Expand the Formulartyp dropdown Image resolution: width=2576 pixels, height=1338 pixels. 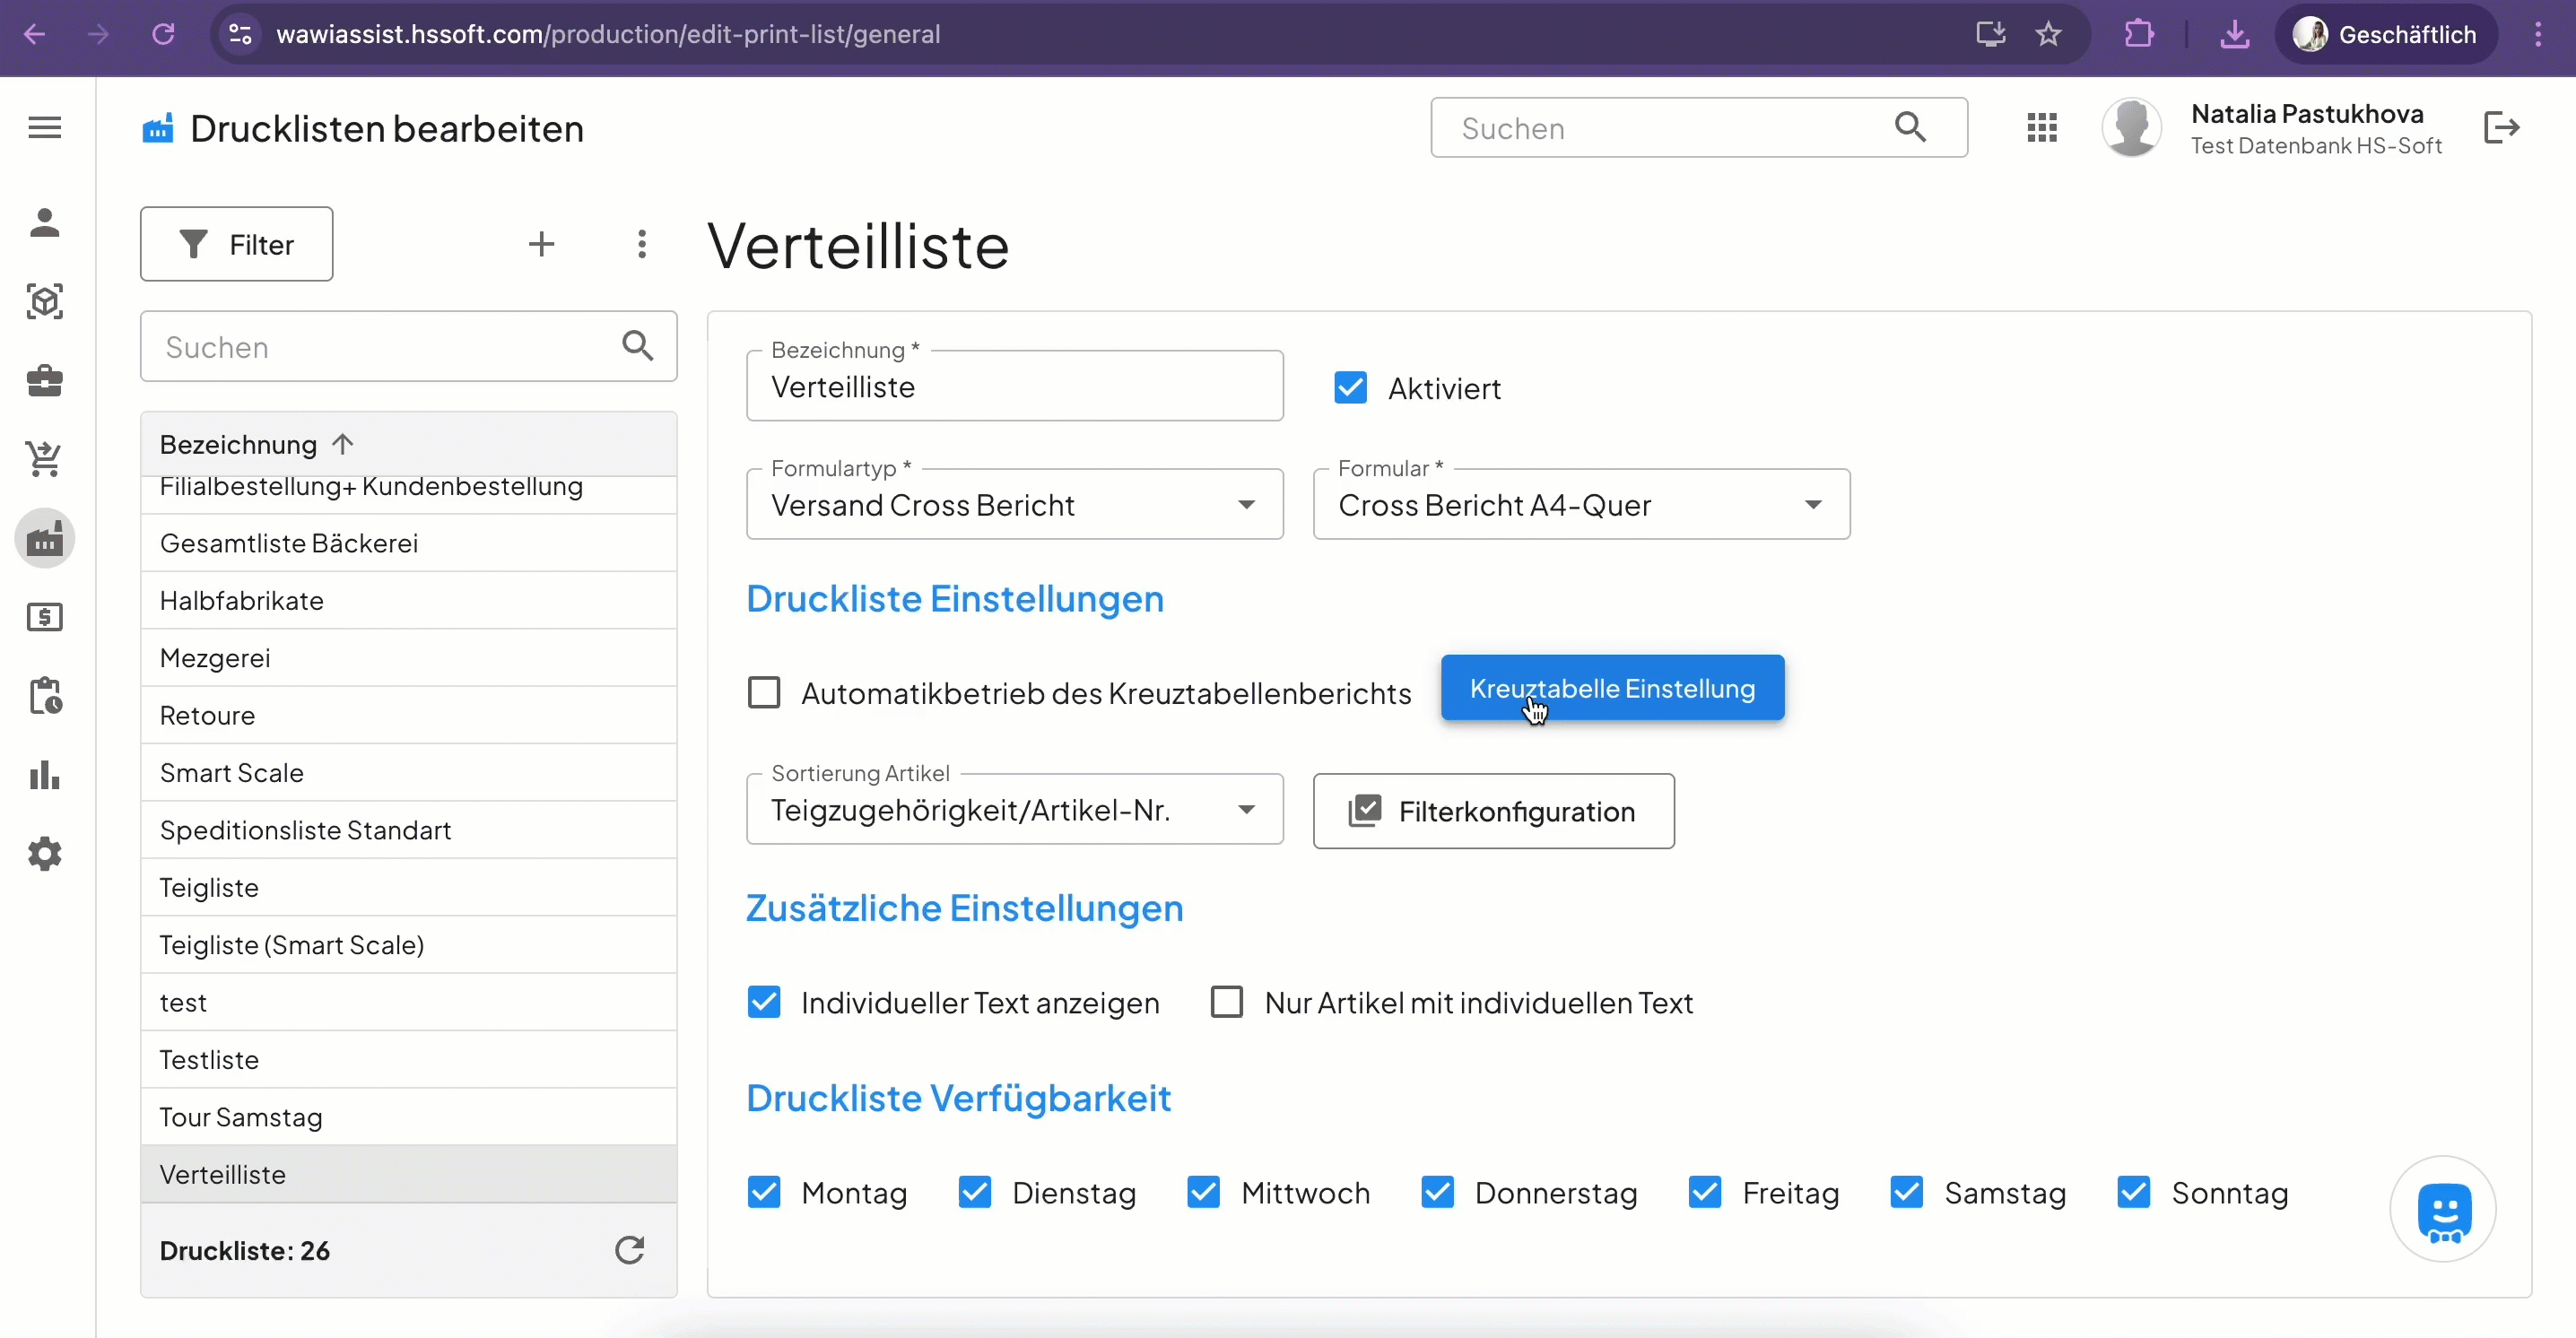[1014, 505]
